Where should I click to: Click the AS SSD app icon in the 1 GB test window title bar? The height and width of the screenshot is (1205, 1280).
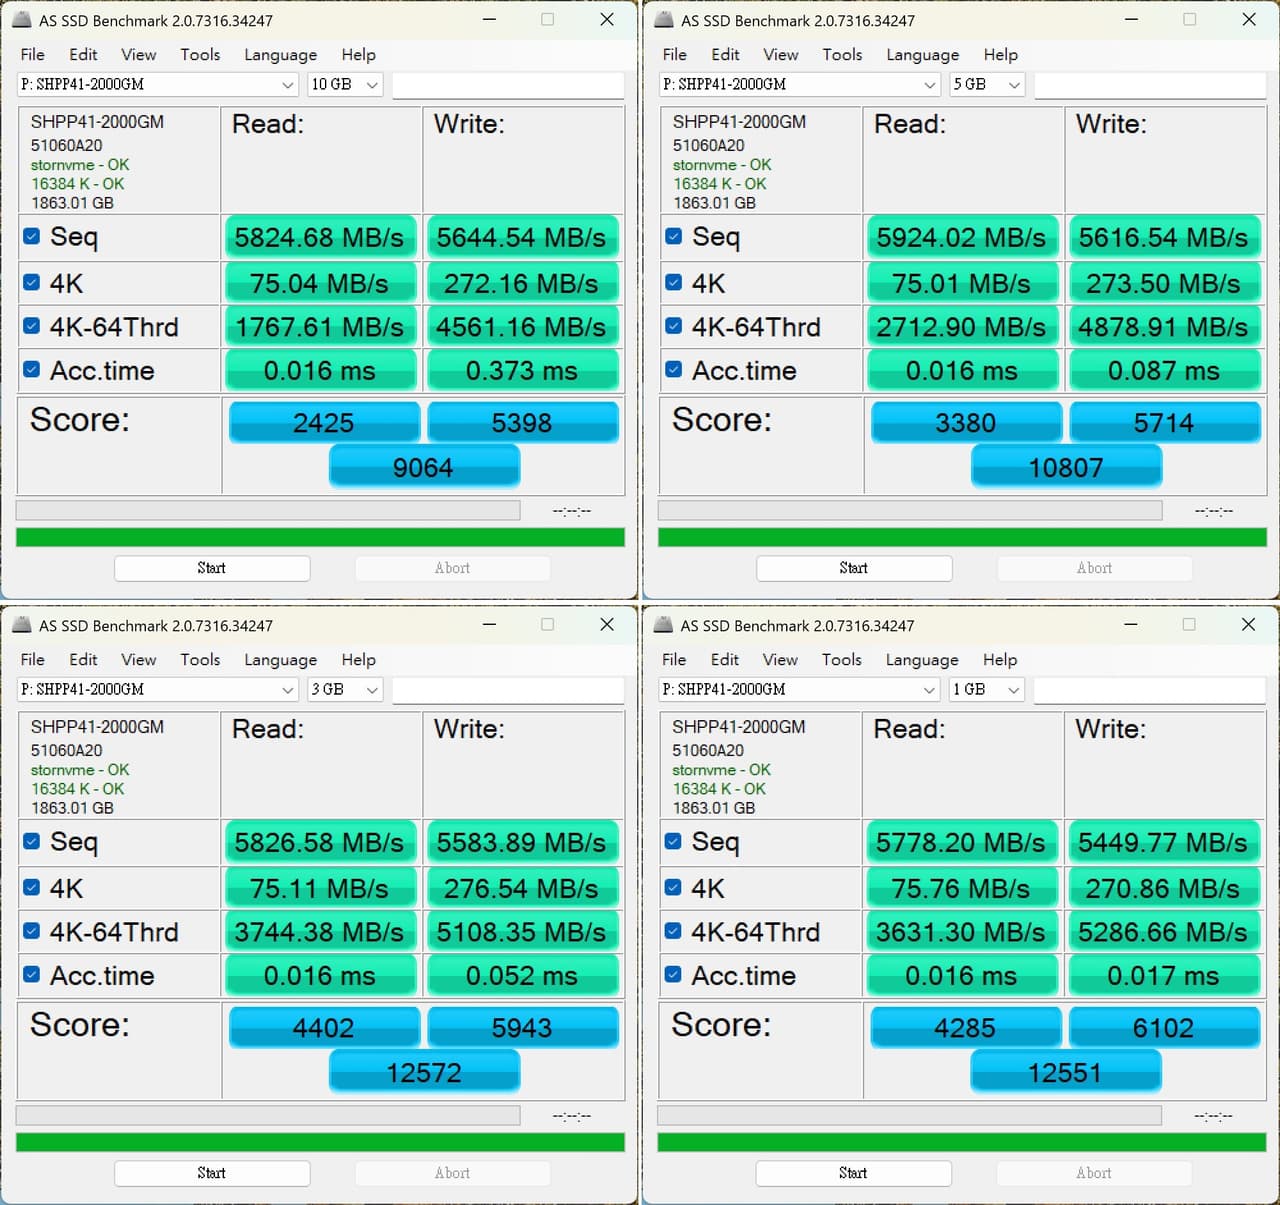click(663, 625)
